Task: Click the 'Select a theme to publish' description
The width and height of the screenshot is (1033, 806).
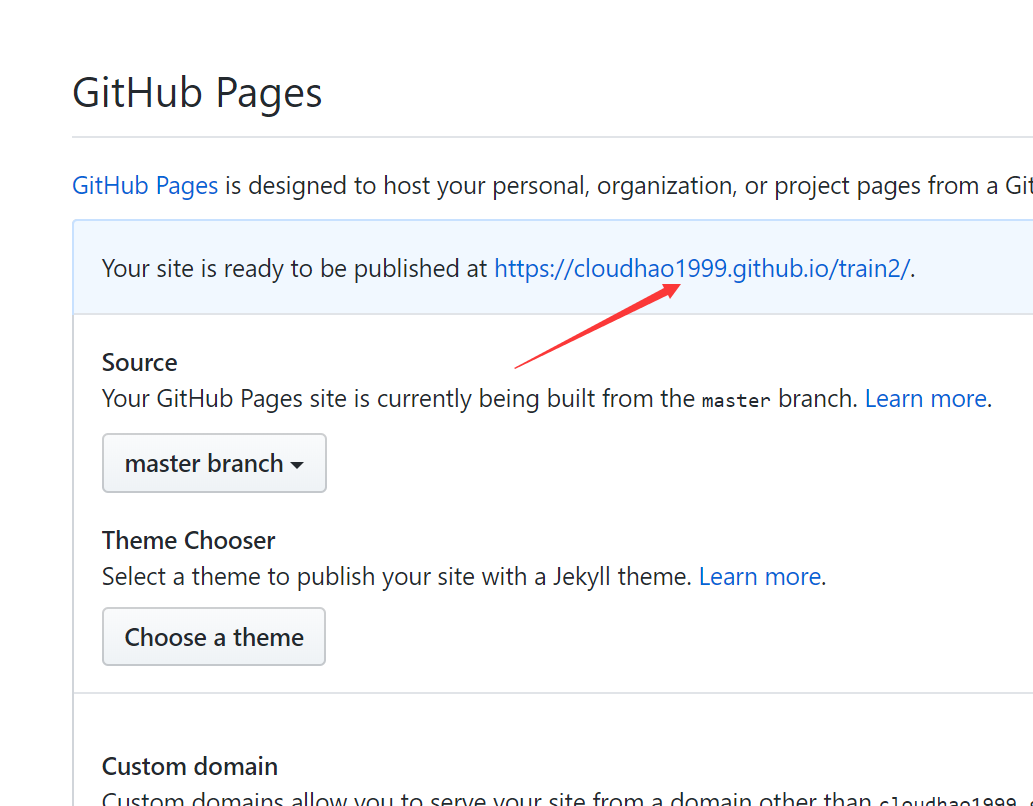Action: click(397, 577)
